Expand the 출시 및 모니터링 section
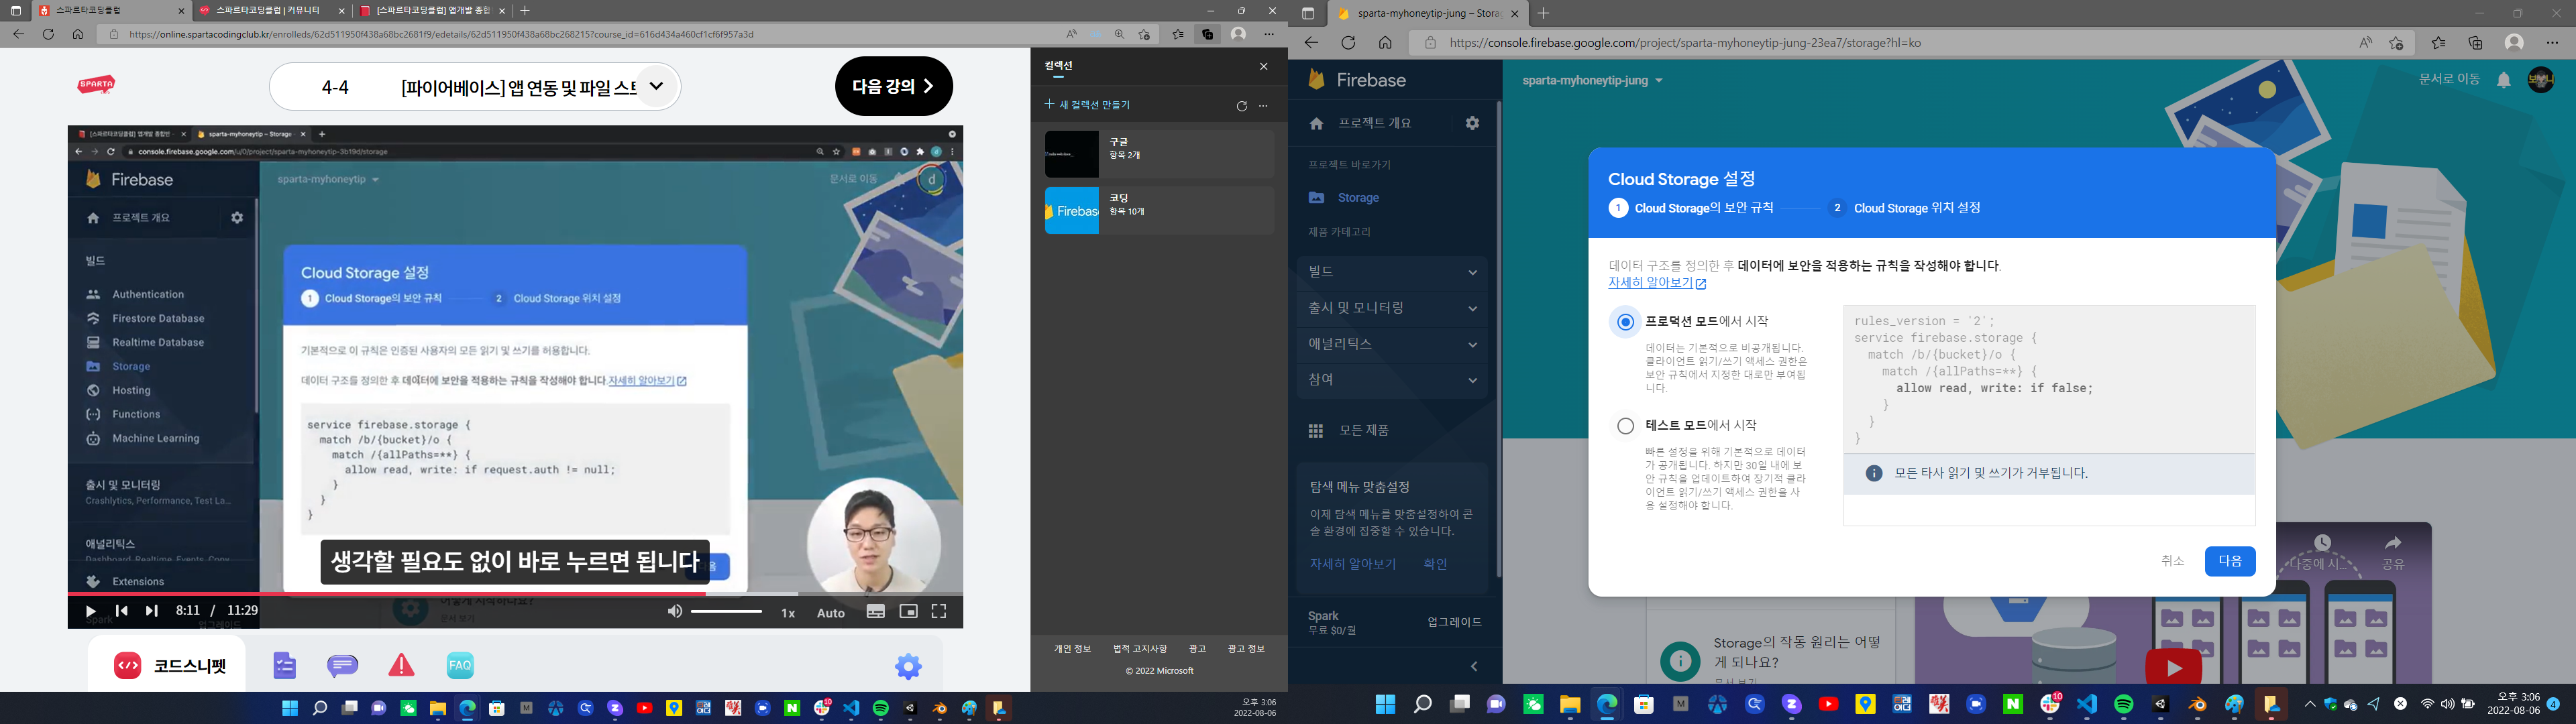 [1393, 308]
